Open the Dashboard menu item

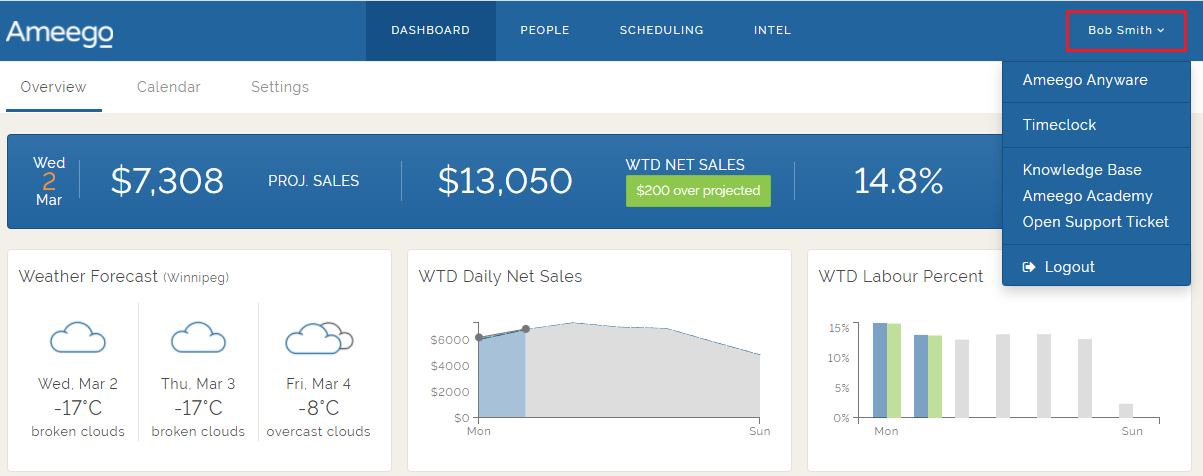pyautogui.click(x=430, y=30)
